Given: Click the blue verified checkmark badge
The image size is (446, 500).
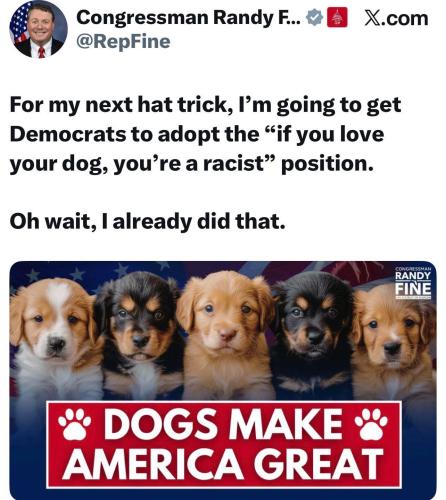Looking at the screenshot, I should (x=315, y=18).
